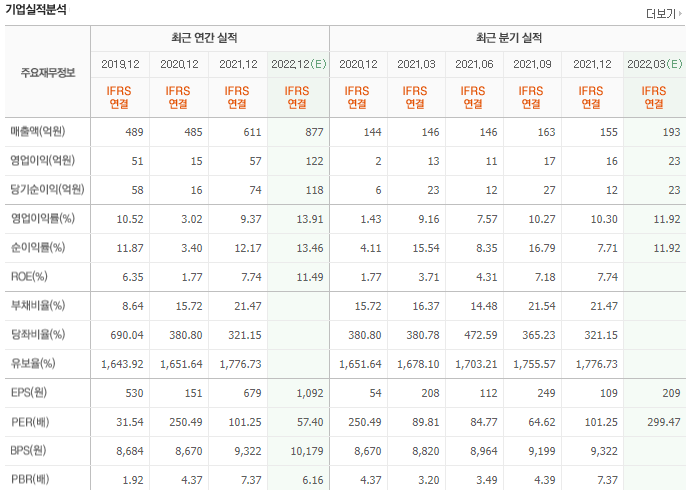
Task: Select ROE value 11.49
Action: (310, 277)
